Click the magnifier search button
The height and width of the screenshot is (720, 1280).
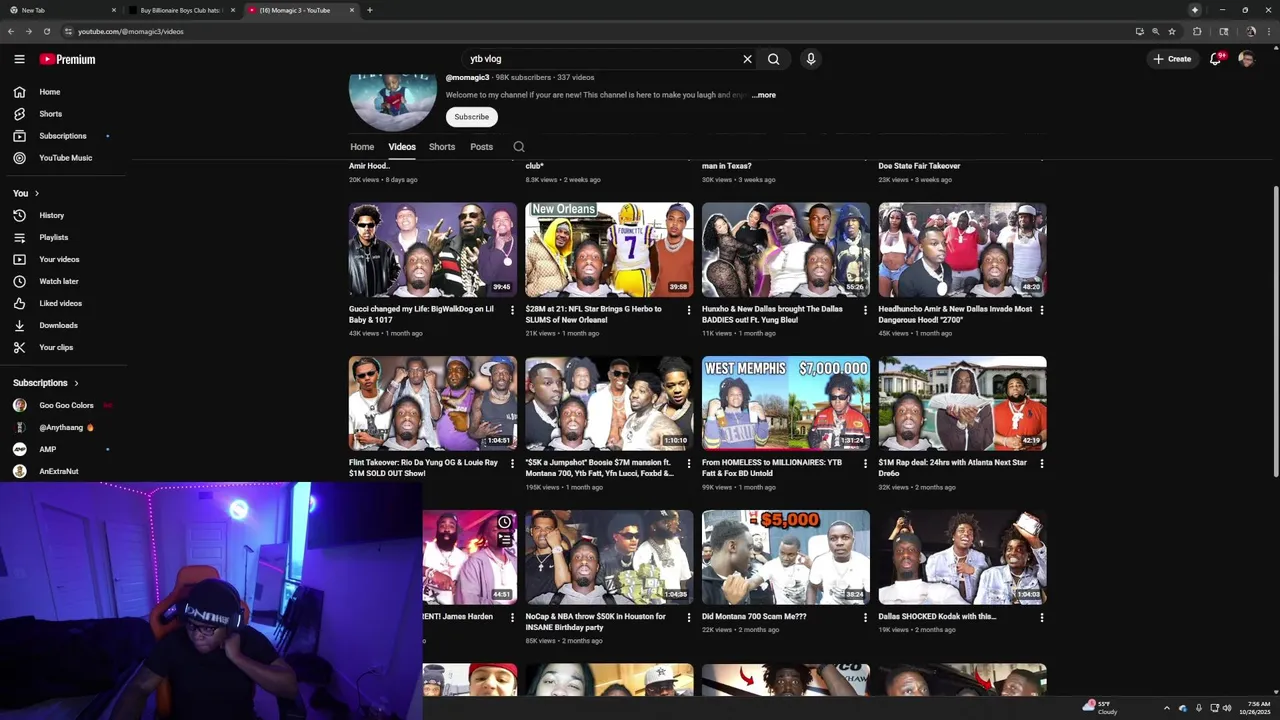pos(773,59)
